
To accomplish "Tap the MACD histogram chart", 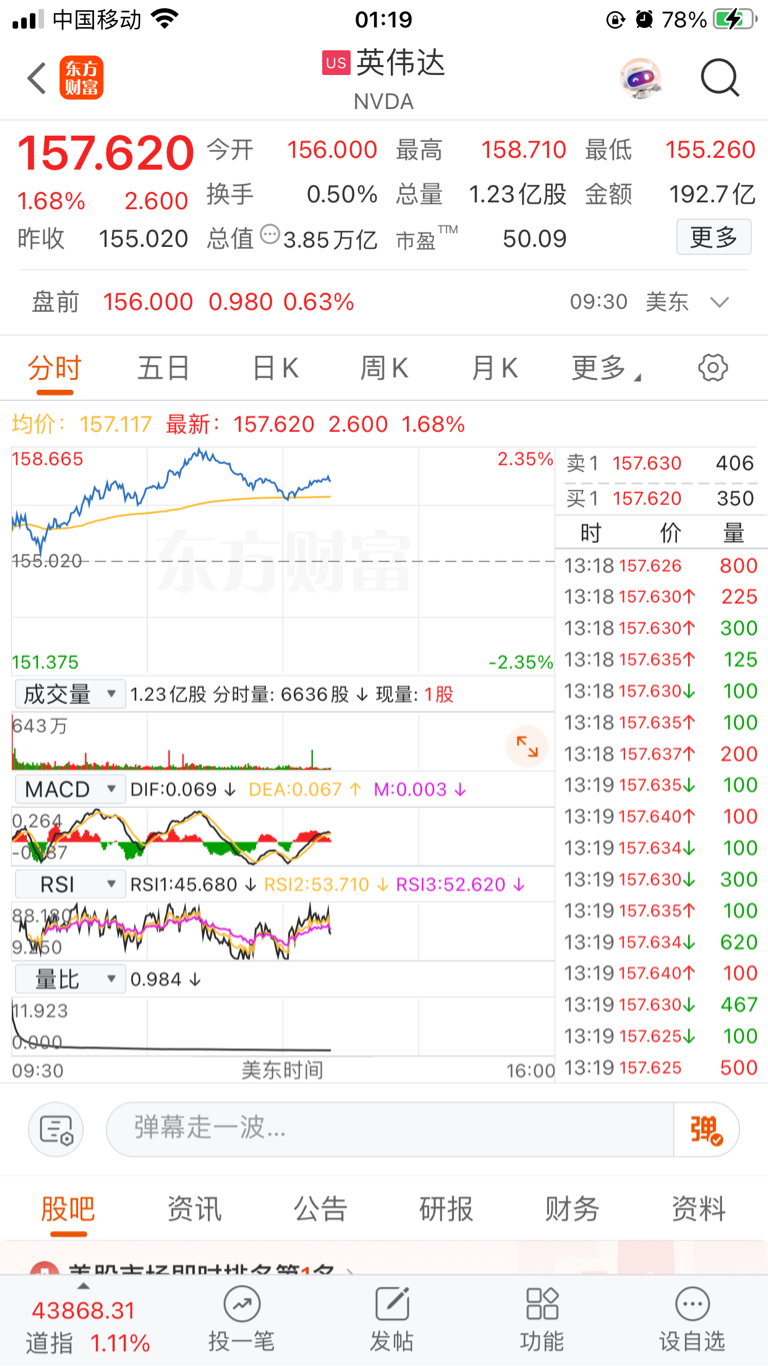I will coord(283,836).
